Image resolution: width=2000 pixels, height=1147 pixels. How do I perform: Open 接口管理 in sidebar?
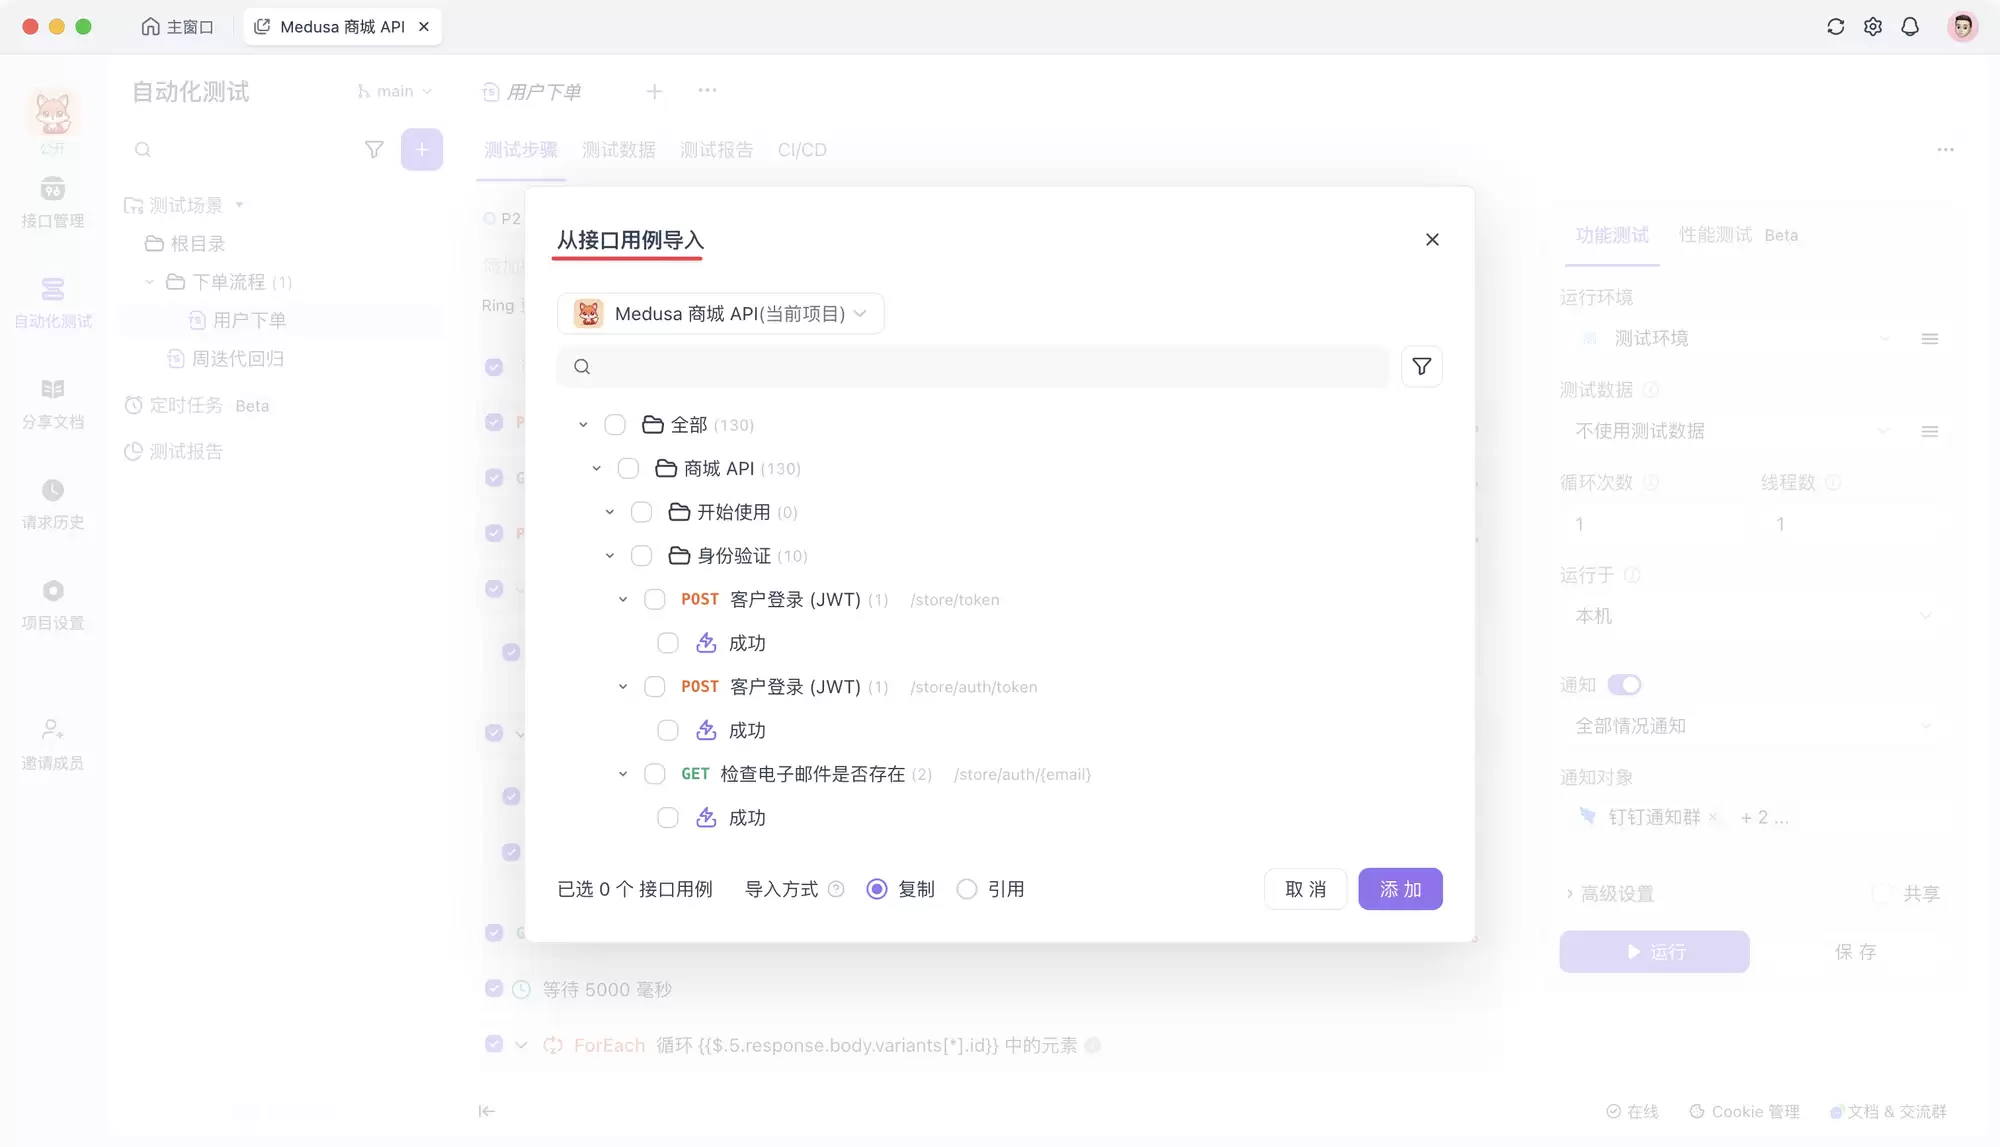tap(53, 203)
